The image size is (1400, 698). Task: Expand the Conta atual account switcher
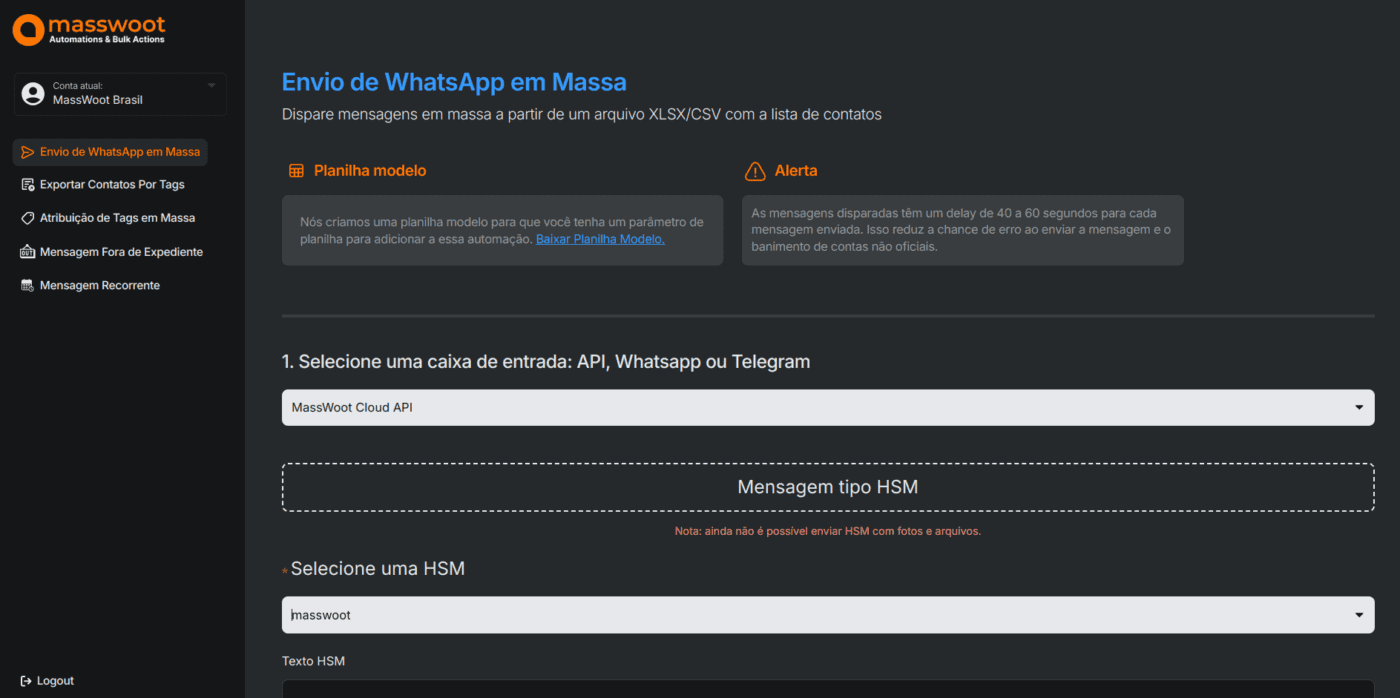pos(211,86)
